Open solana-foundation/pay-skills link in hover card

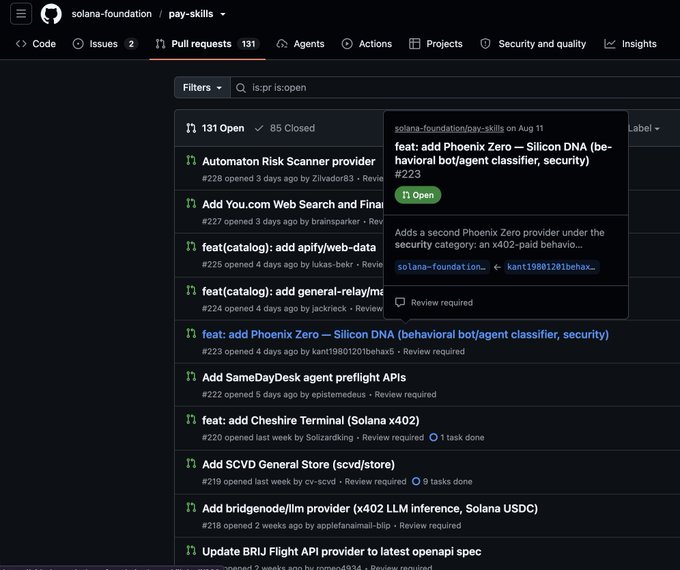click(x=449, y=128)
